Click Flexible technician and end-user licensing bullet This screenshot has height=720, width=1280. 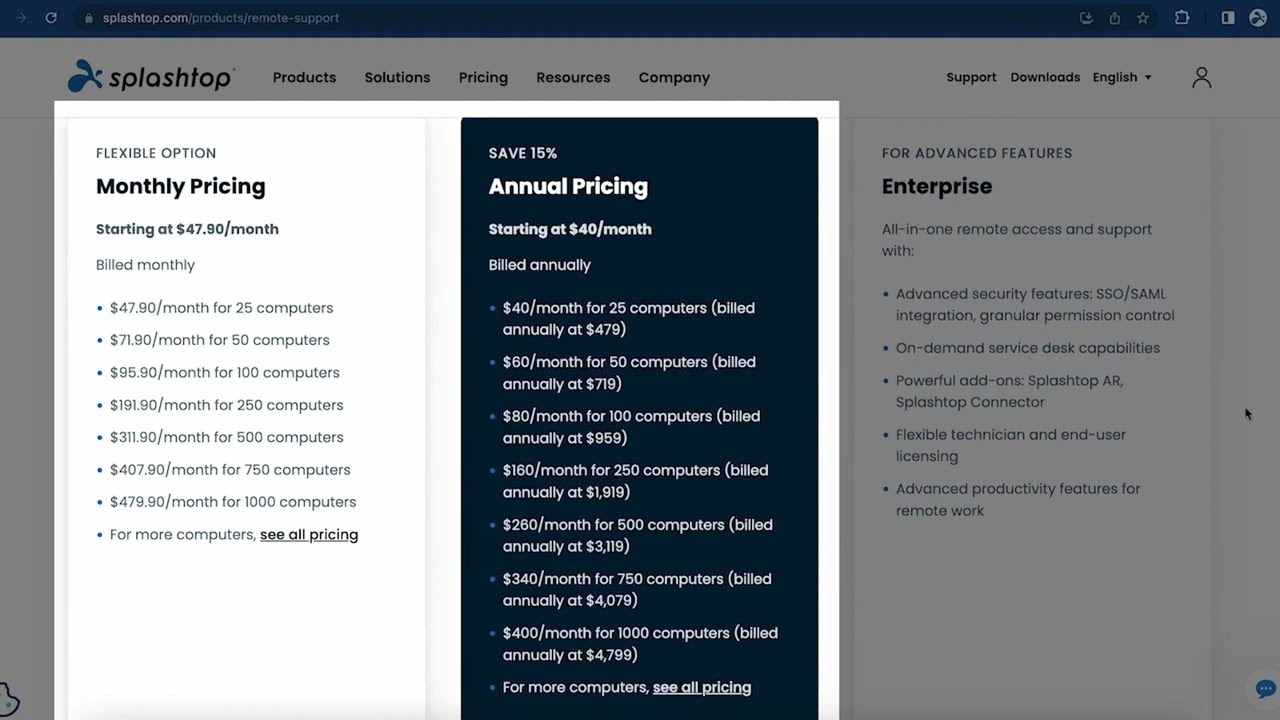pos(1011,445)
